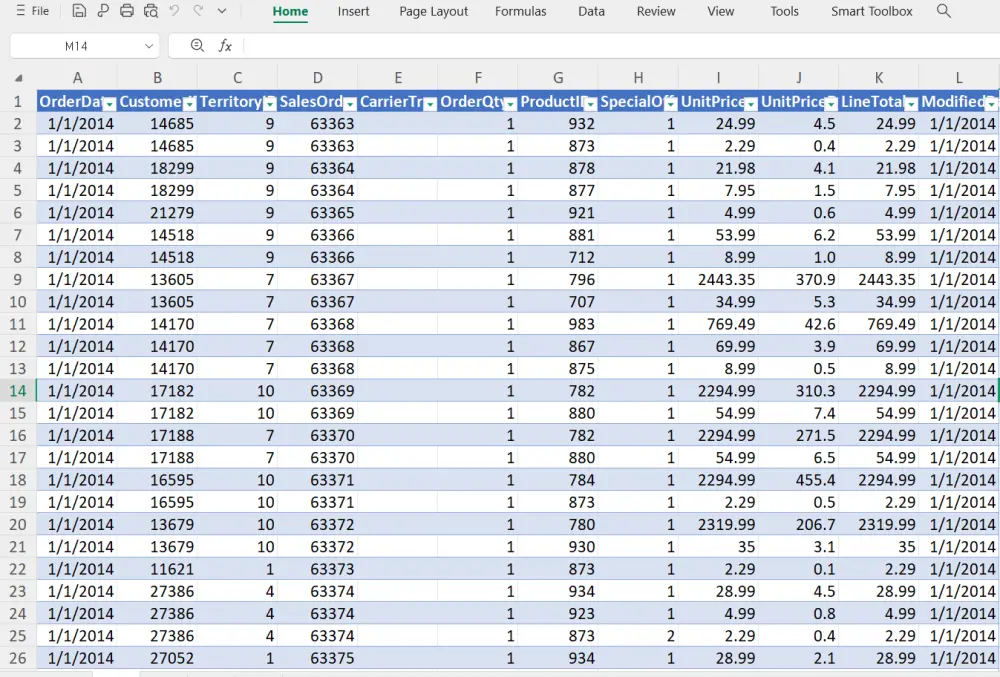
Task: Open the SpecialOf column filter dropdown
Action: coord(670,103)
